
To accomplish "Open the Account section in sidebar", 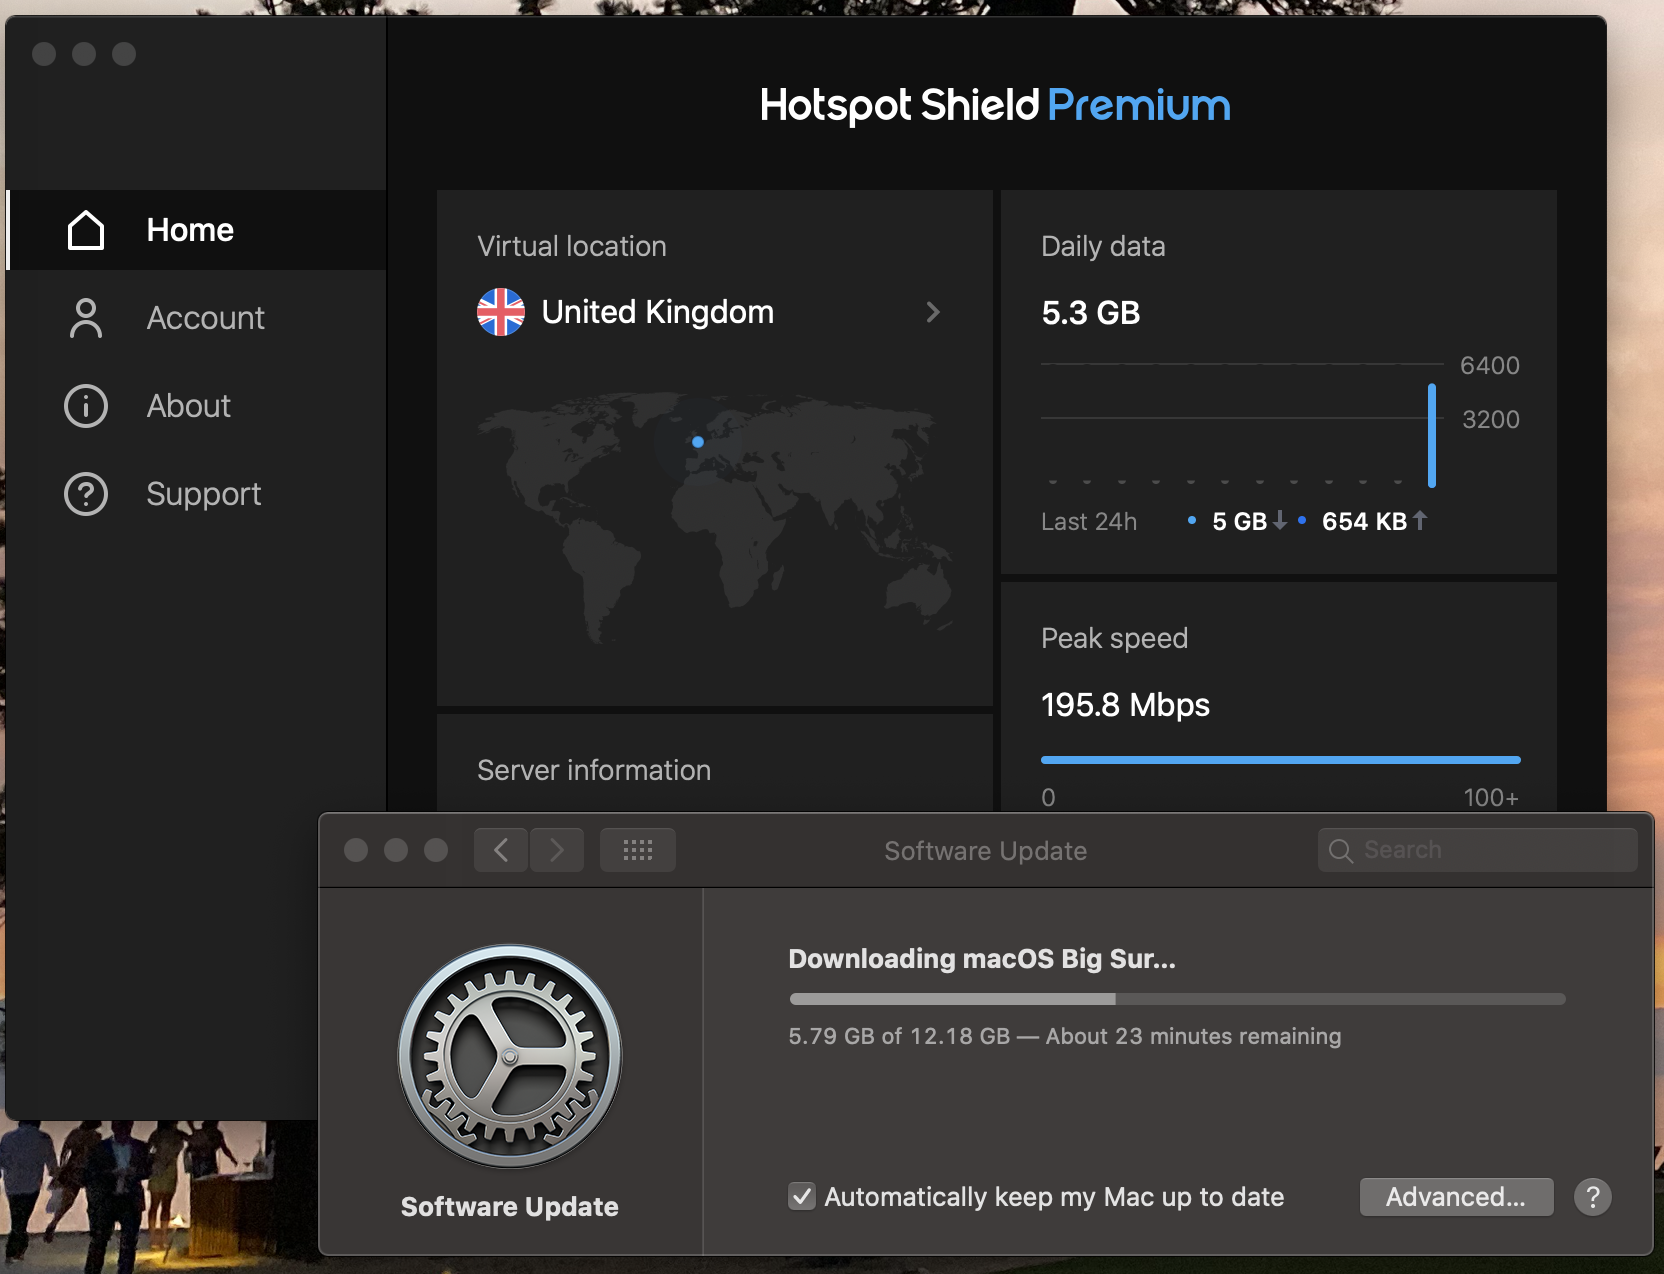I will click(197, 318).
